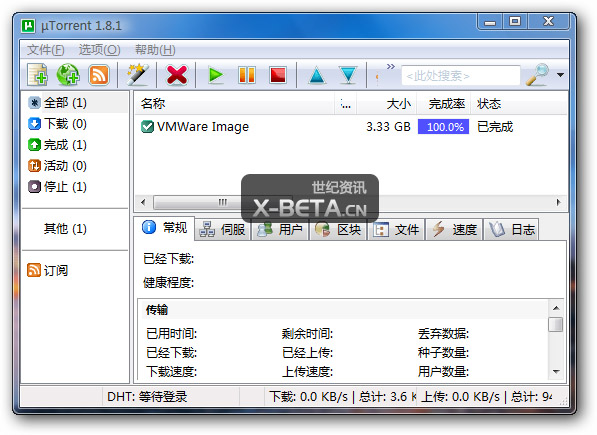
Task: Open the search engine dropdown arrow
Action: [560, 75]
